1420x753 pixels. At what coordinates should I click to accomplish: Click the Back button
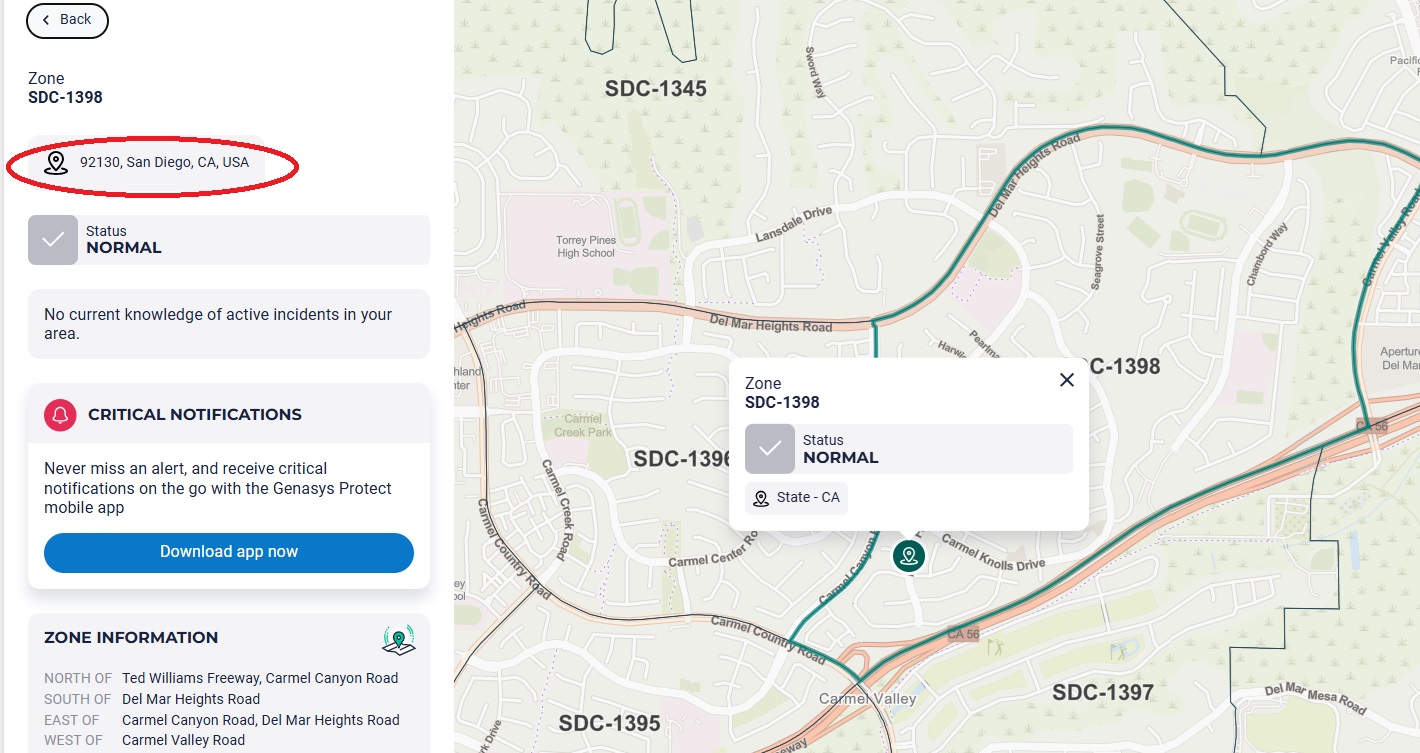click(67, 20)
